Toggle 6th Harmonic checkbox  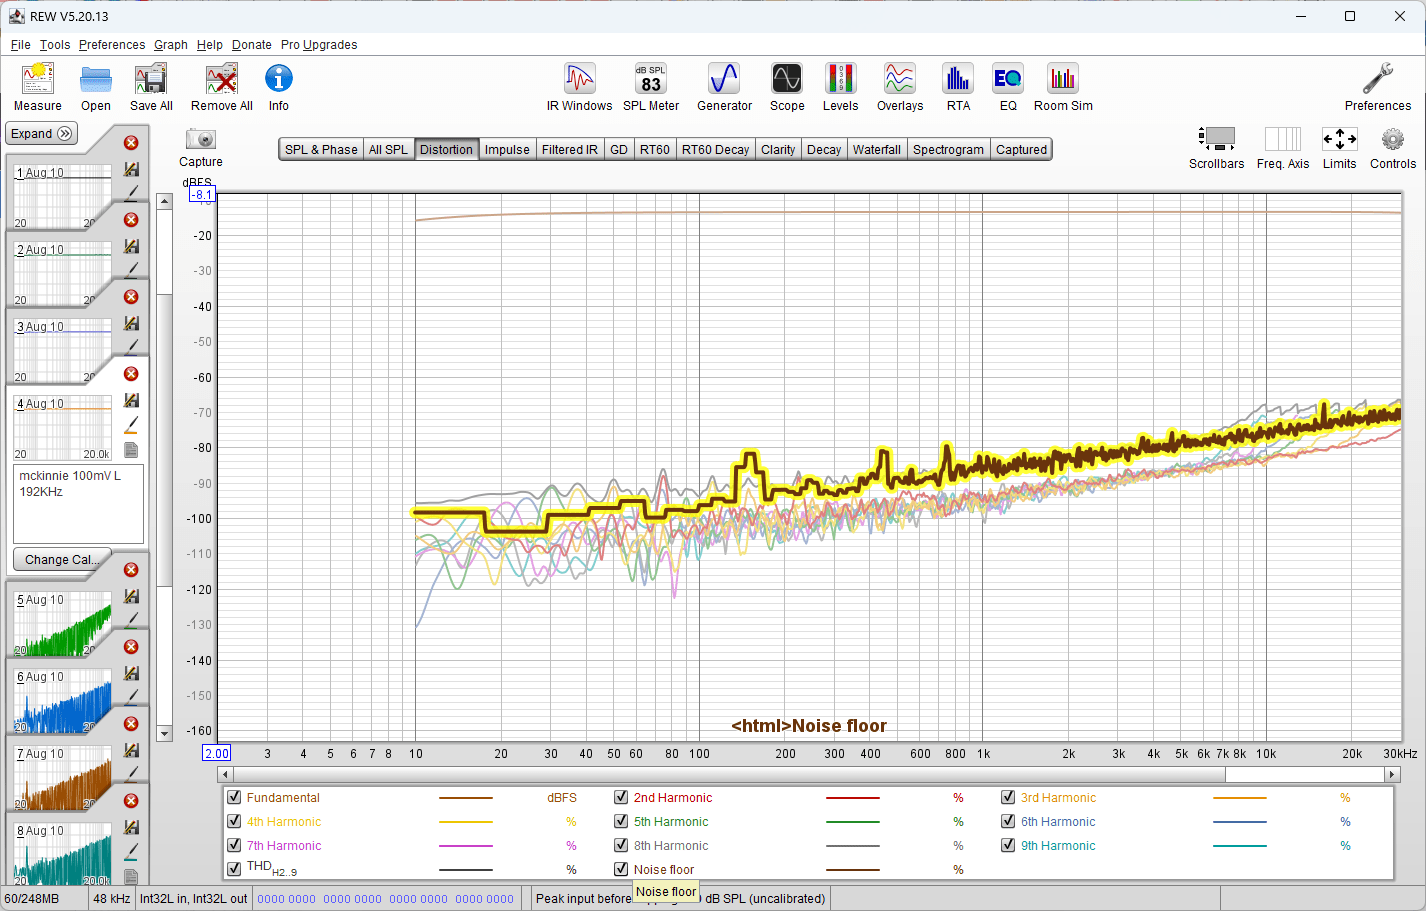click(1008, 821)
